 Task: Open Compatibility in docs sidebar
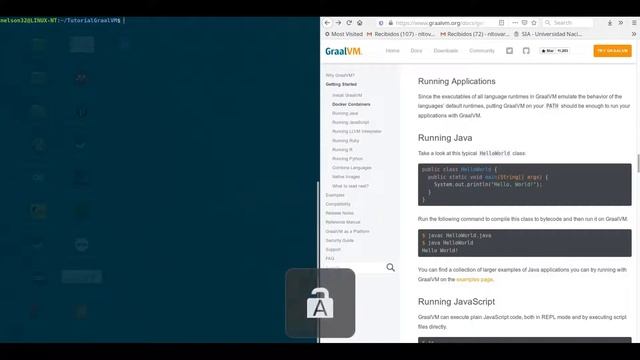point(338,204)
